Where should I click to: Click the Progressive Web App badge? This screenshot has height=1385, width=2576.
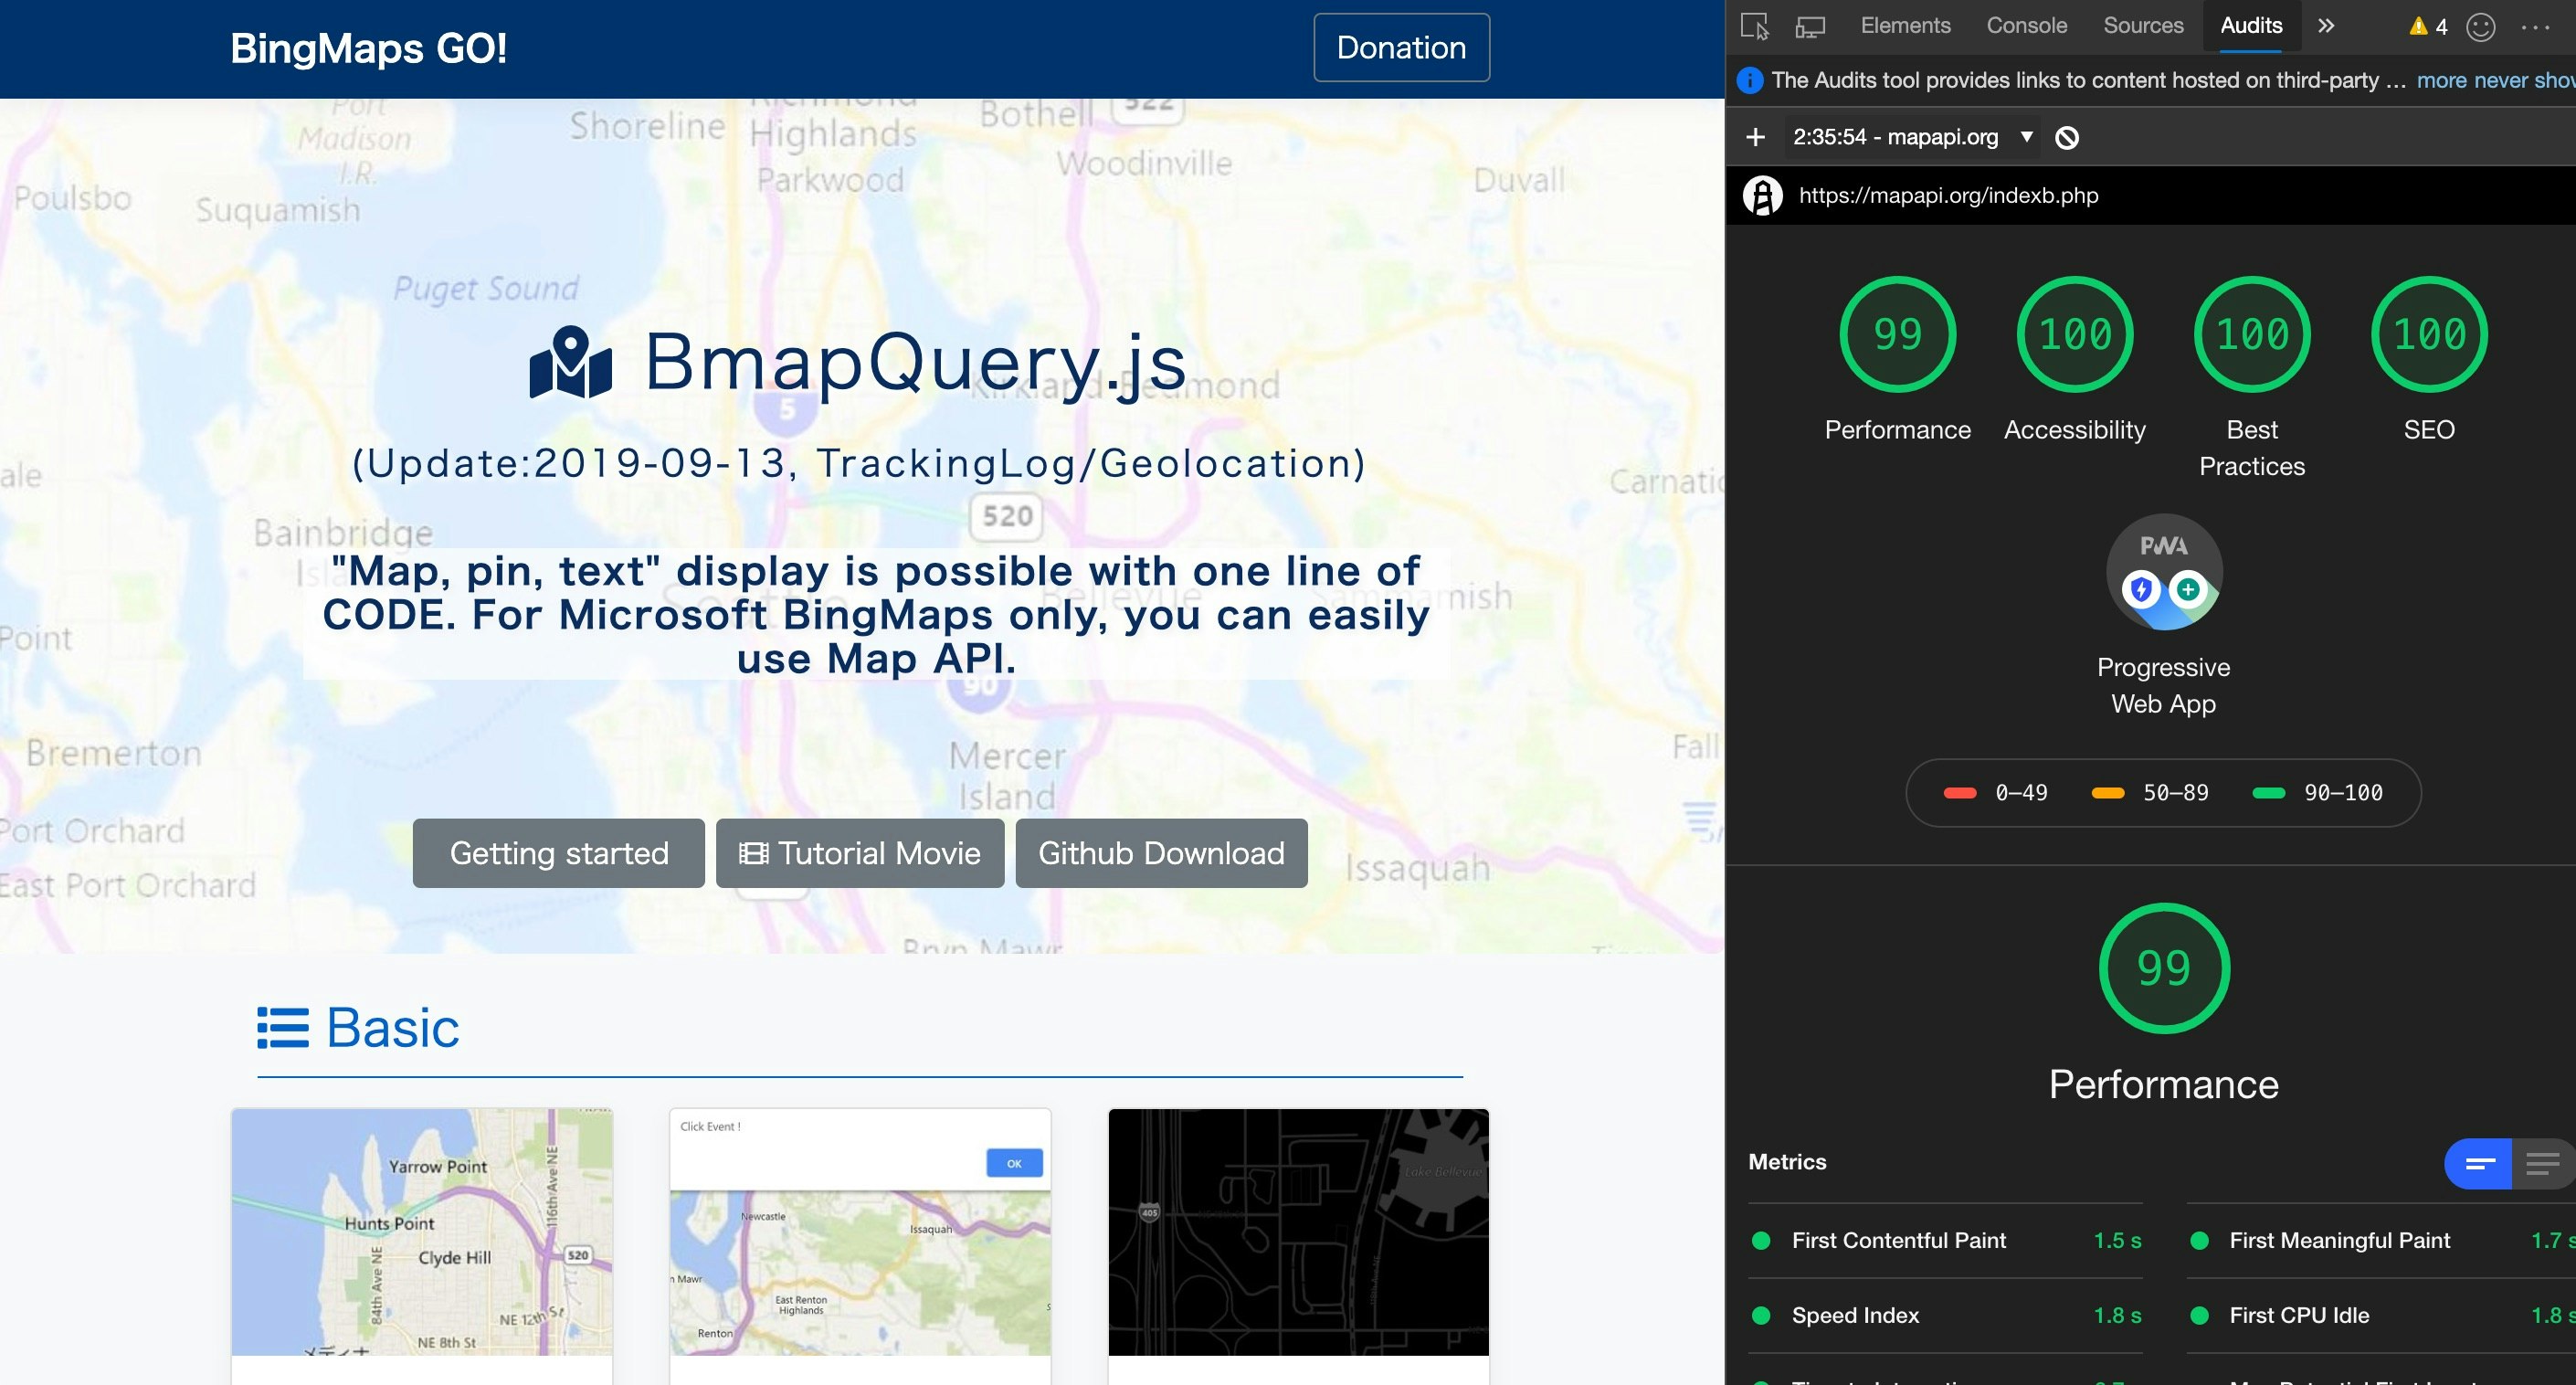[x=2164, y=572]
